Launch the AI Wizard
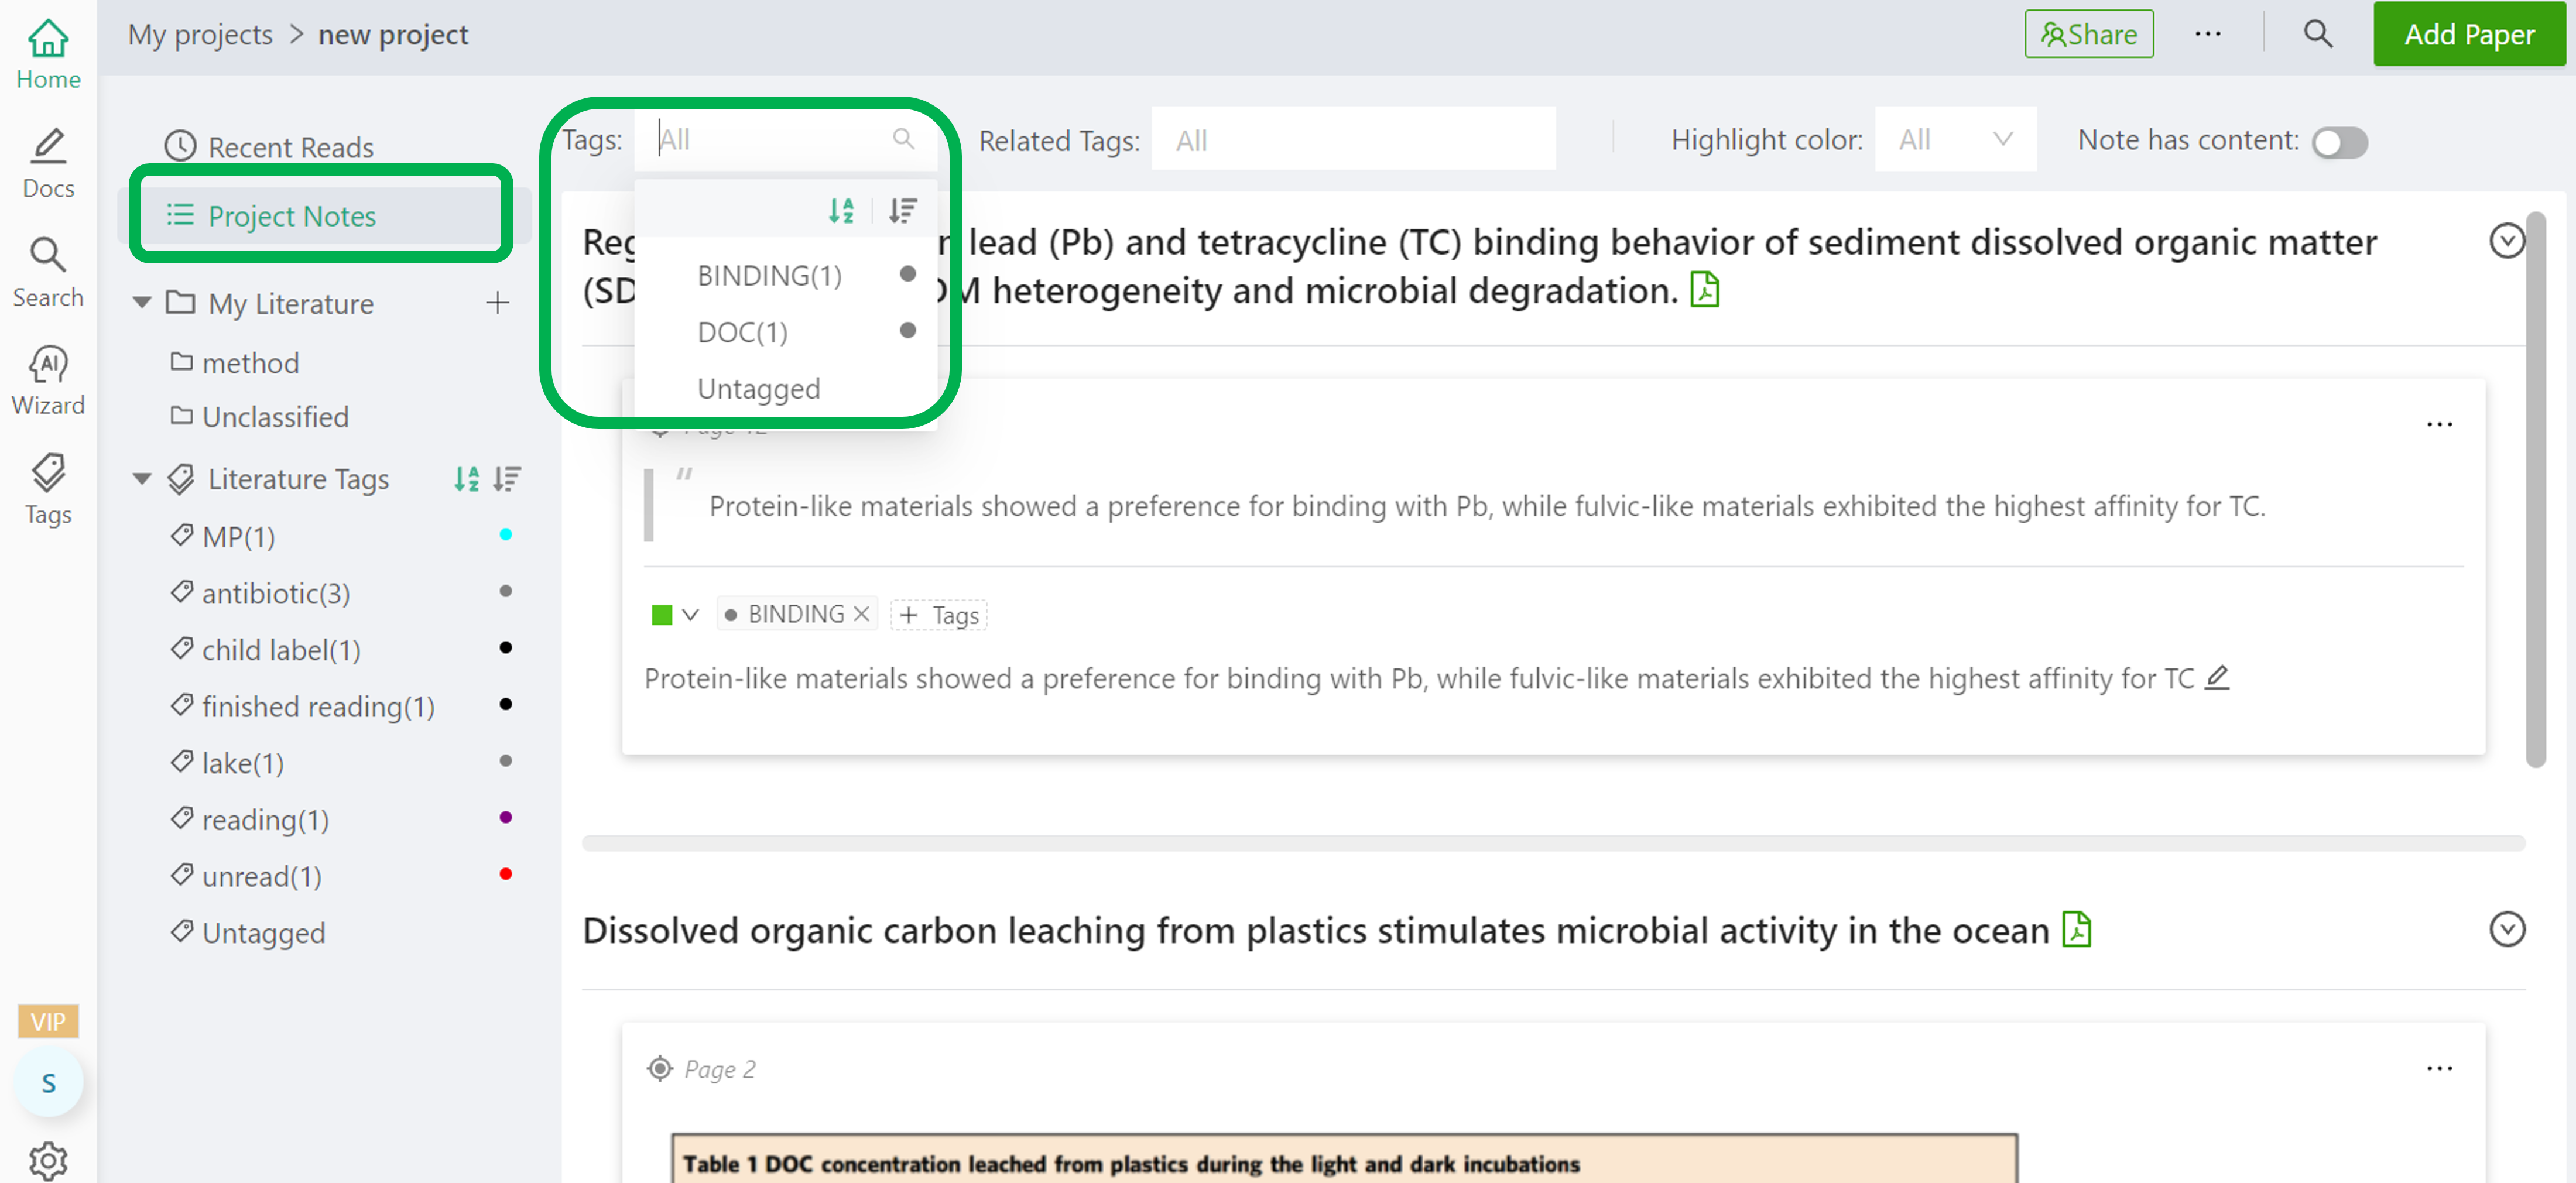The width and height of the screenshot is (2576, 1183). 48,380
